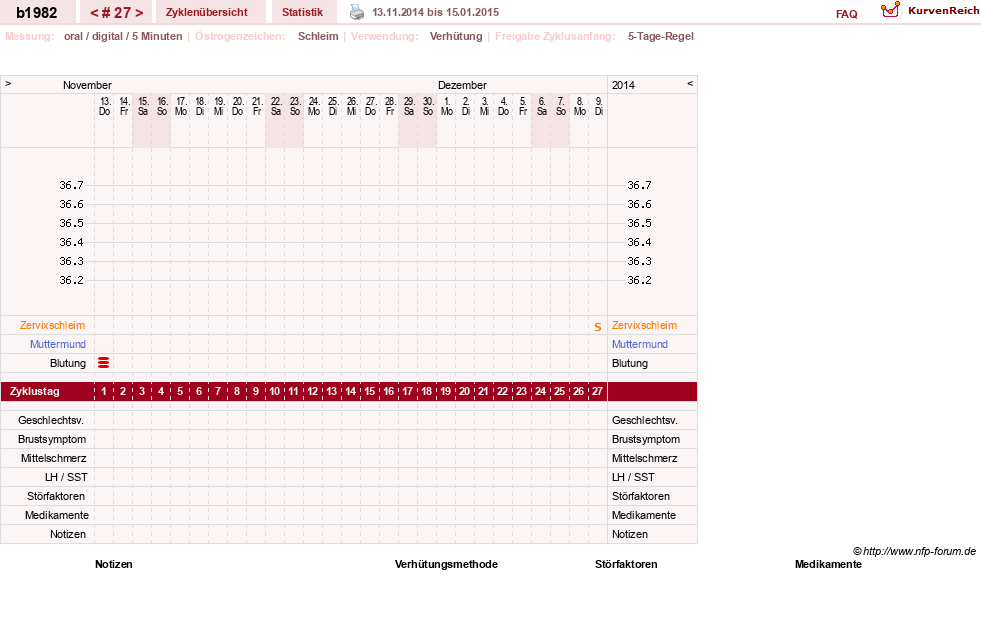This screenshot has height=623, width=981.
Task: Open the FAQ link
Action: click(x=846, y=14)
